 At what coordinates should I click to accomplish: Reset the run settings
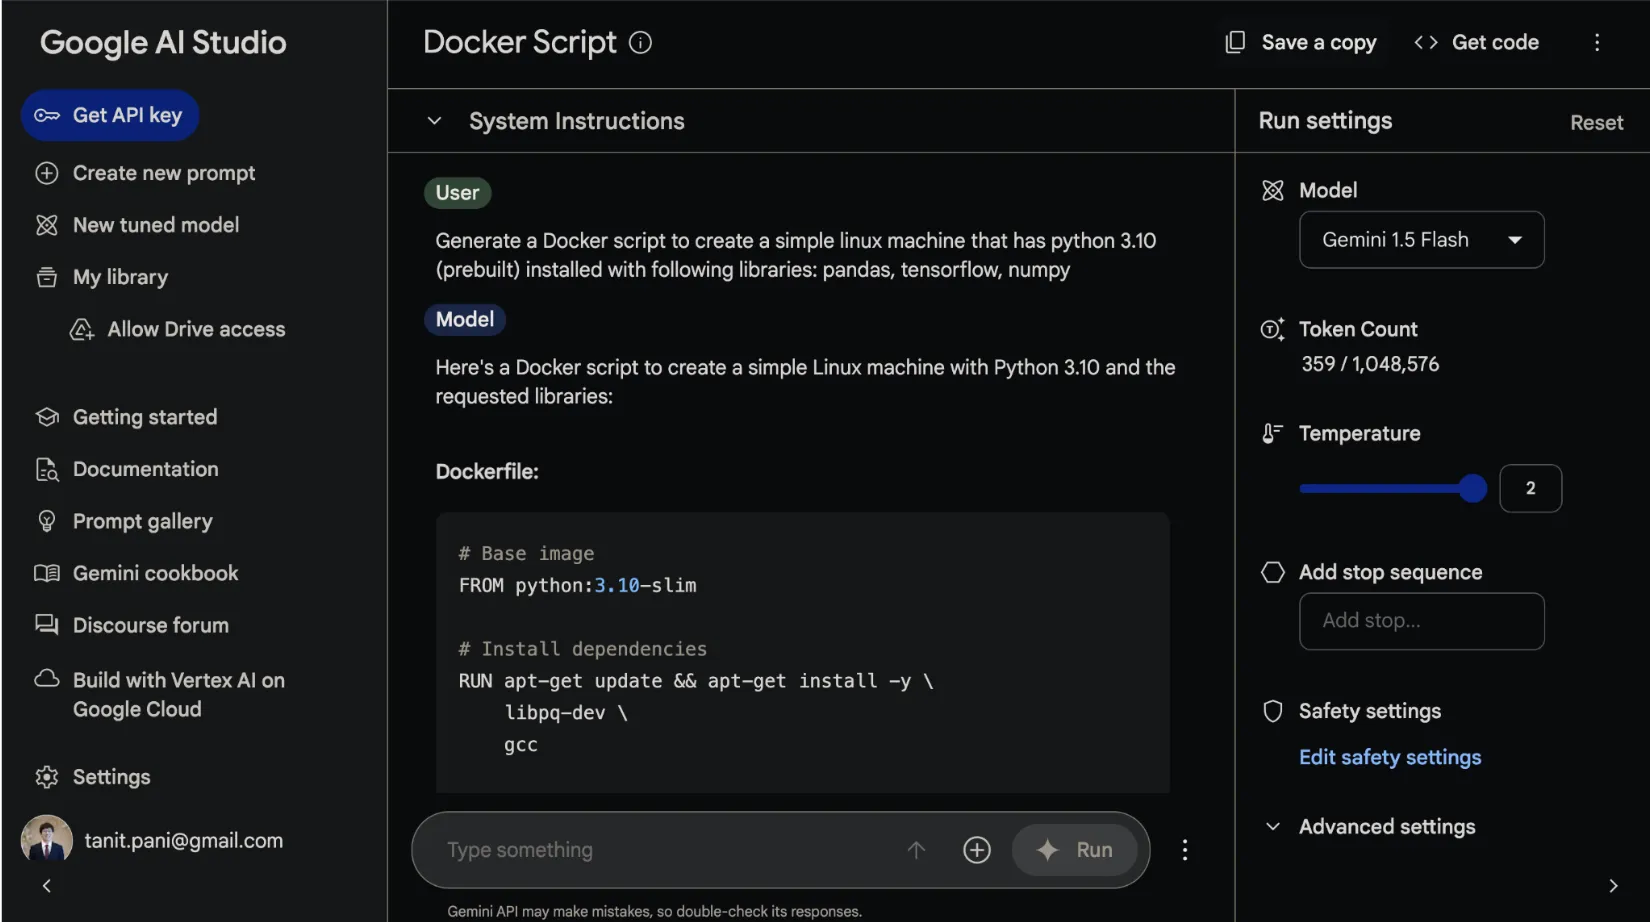coord(1597,122)
